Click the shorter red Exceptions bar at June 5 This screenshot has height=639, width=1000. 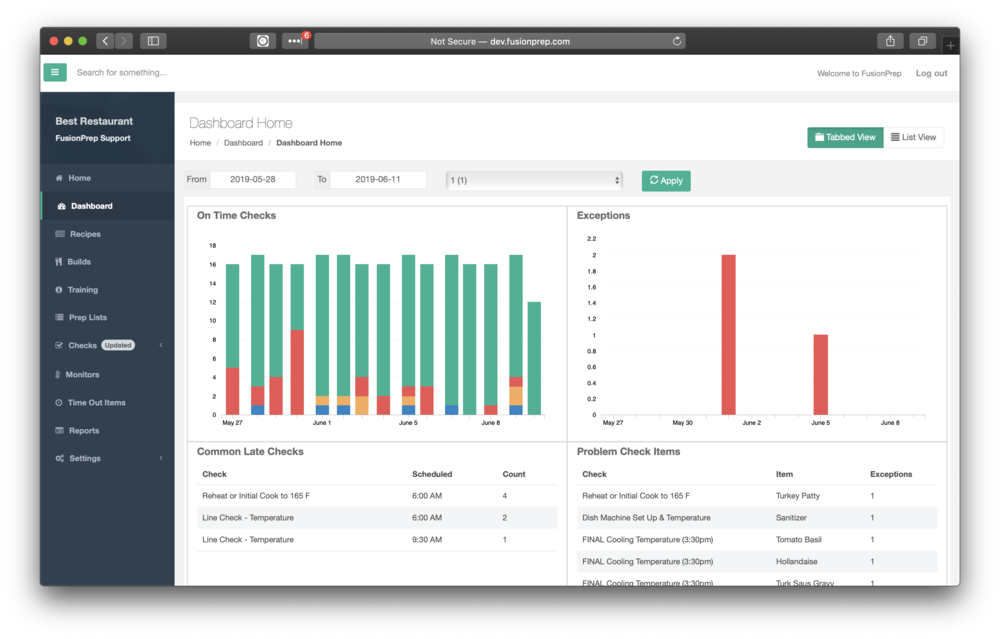point(820,374)
